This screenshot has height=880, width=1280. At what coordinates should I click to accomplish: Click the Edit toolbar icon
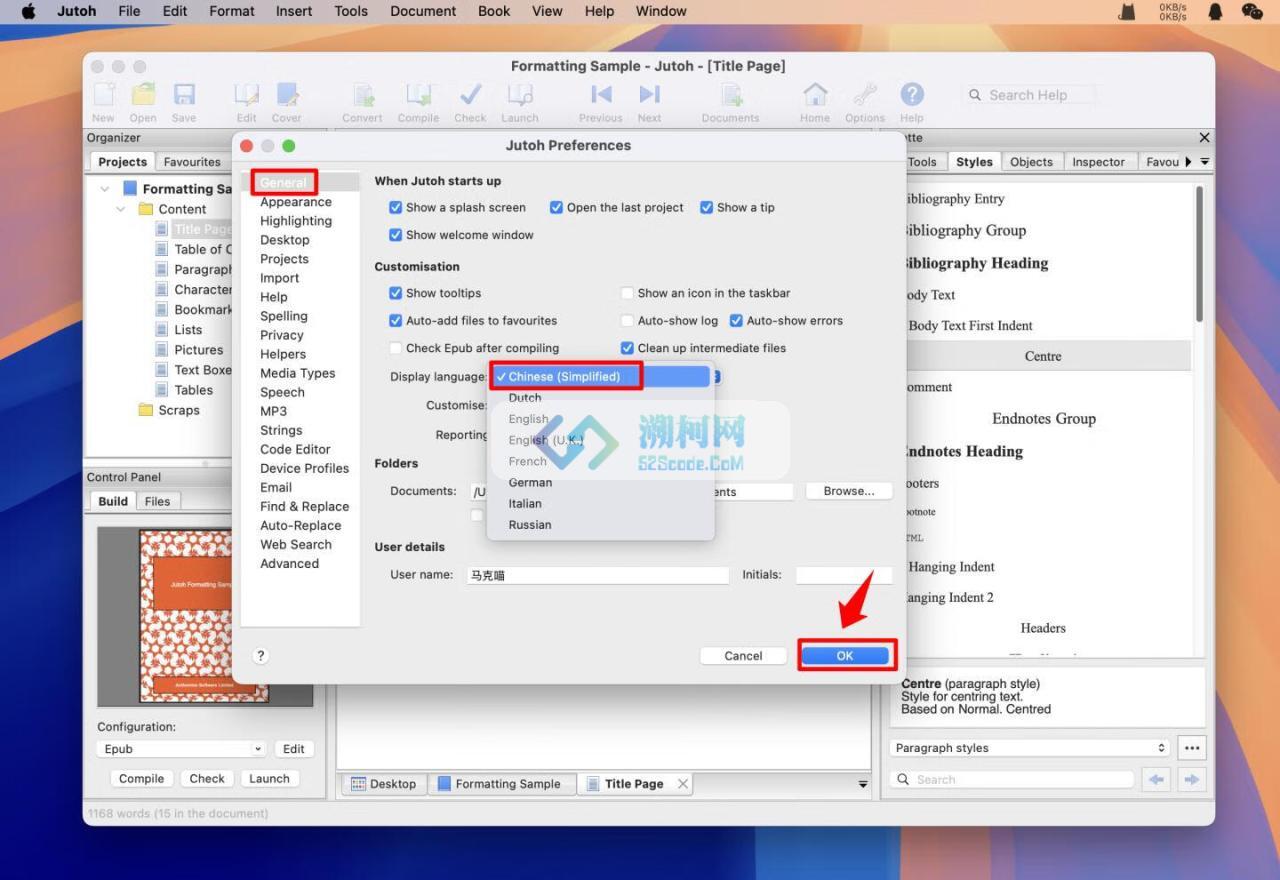pos(246,95)
